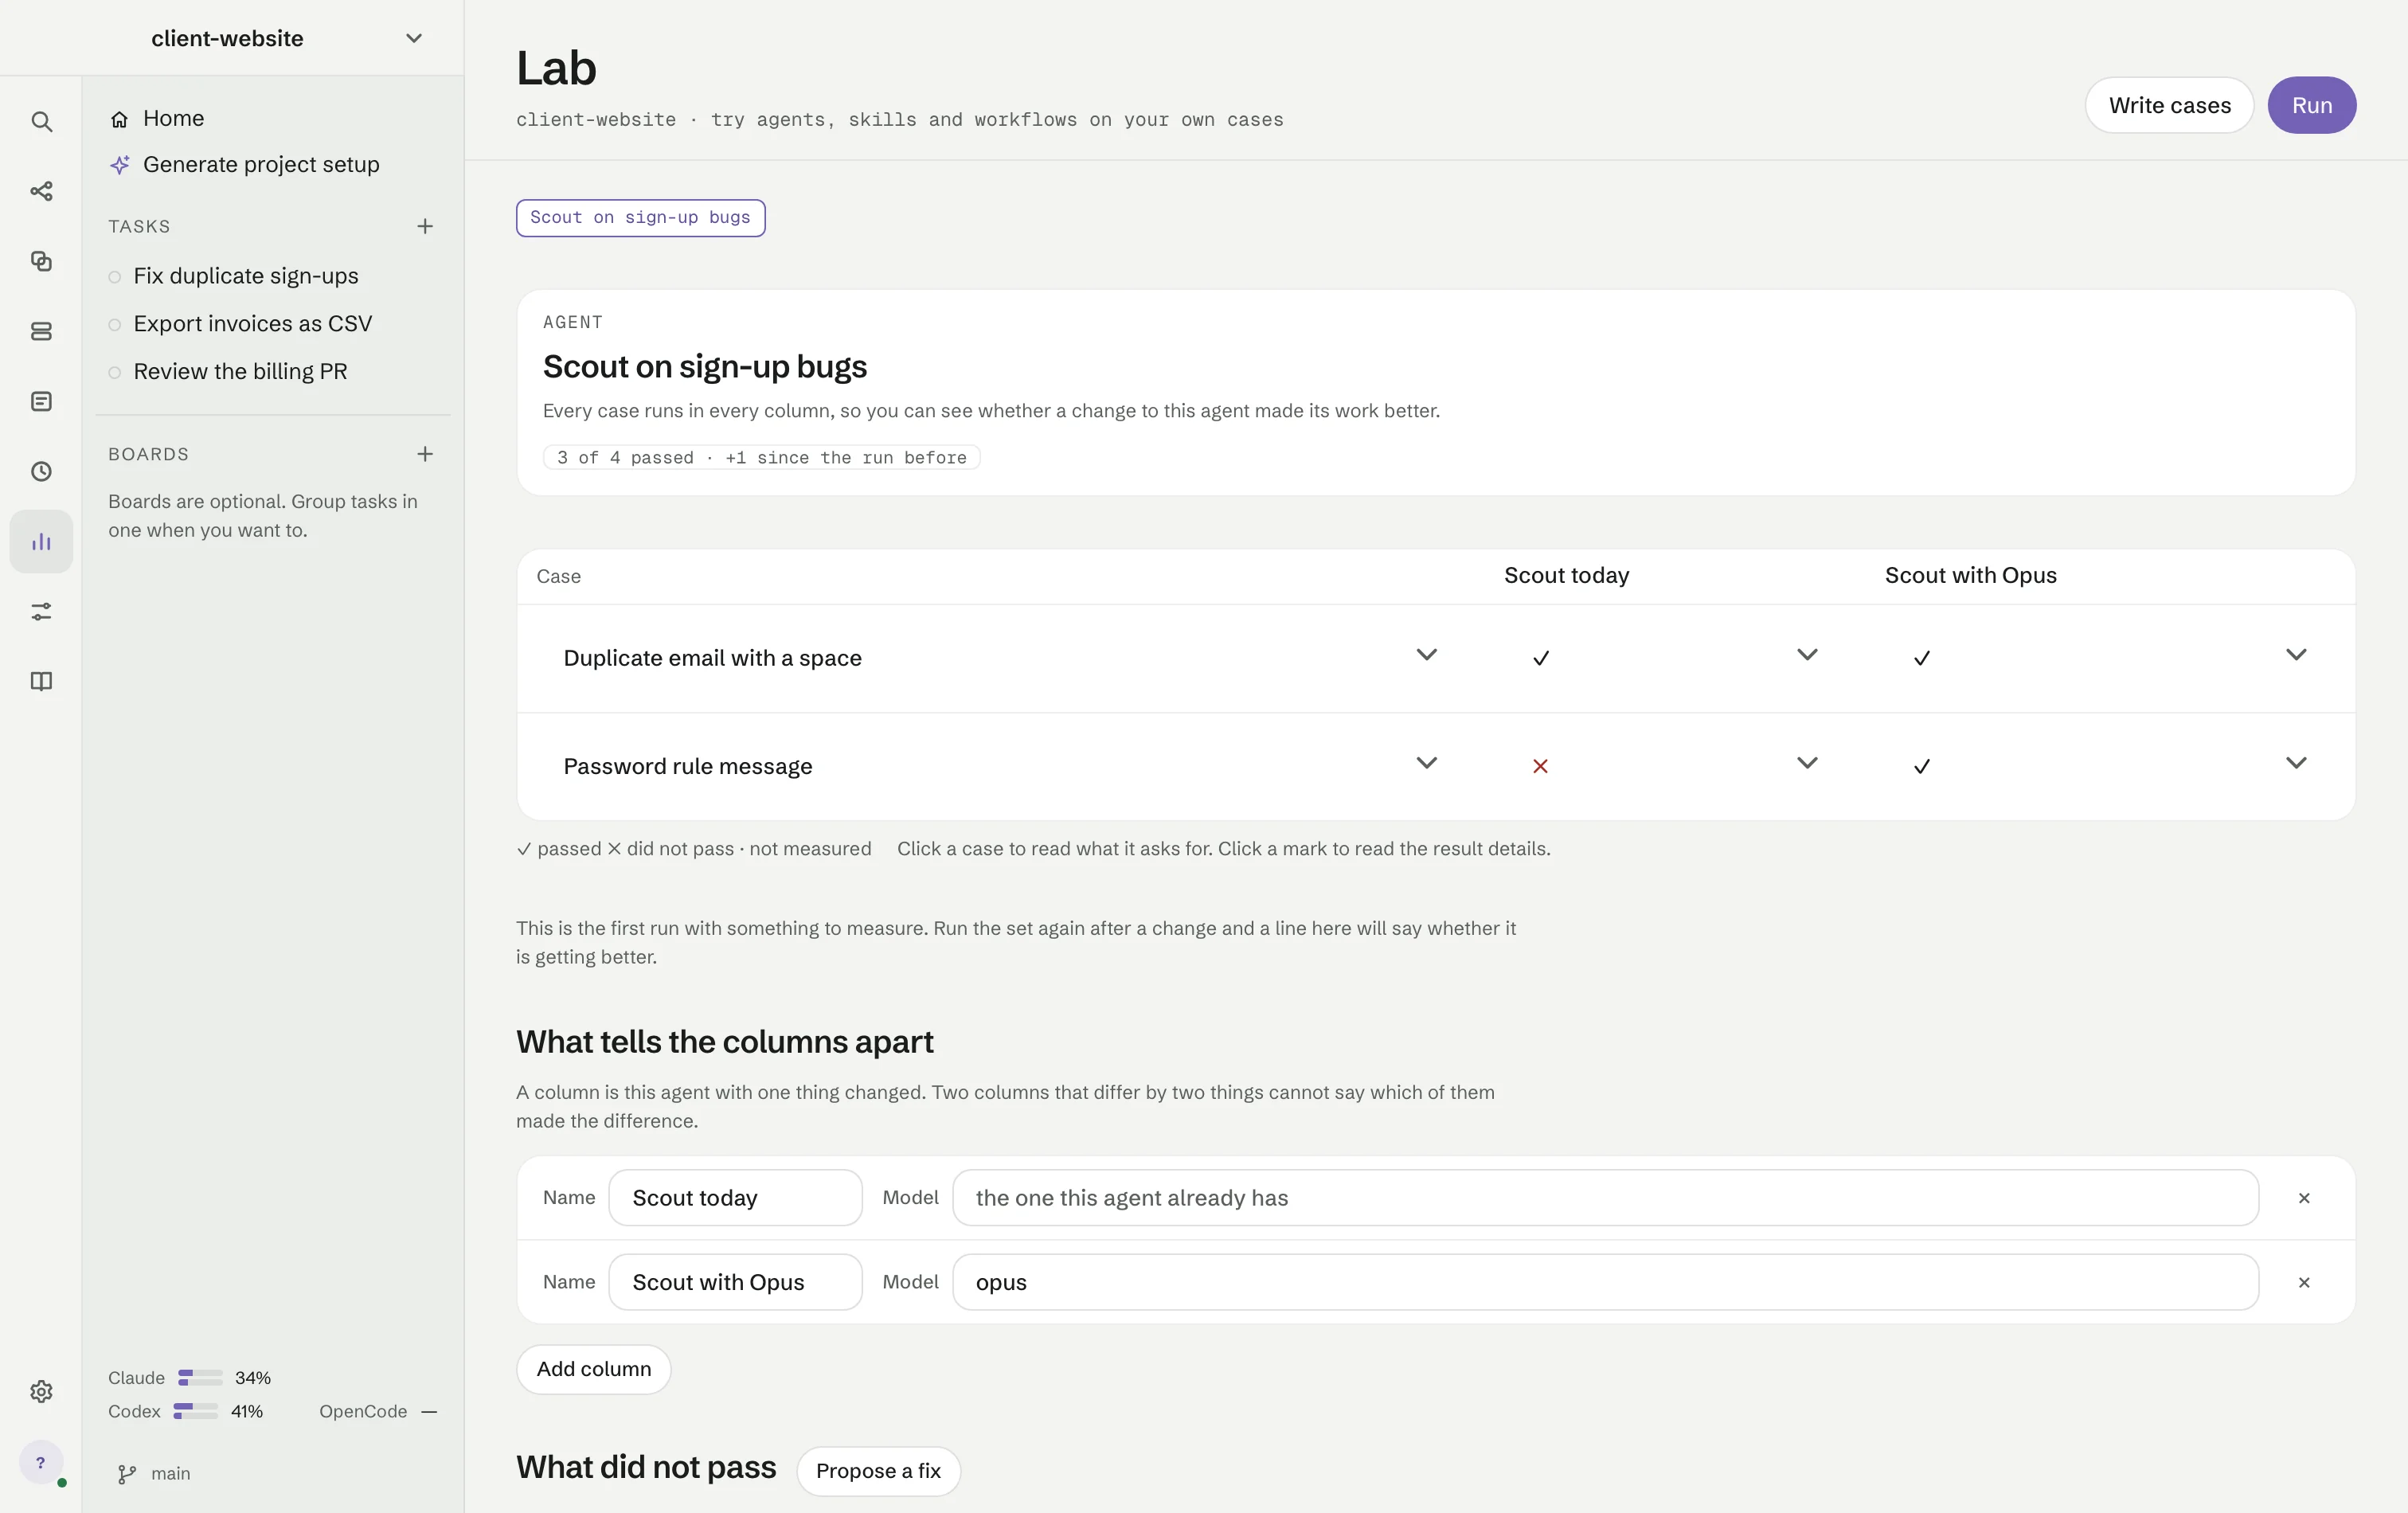2408x1513 pixels.
Task: Expand Scout today result for Password rule
Action: click(1807, 763)
